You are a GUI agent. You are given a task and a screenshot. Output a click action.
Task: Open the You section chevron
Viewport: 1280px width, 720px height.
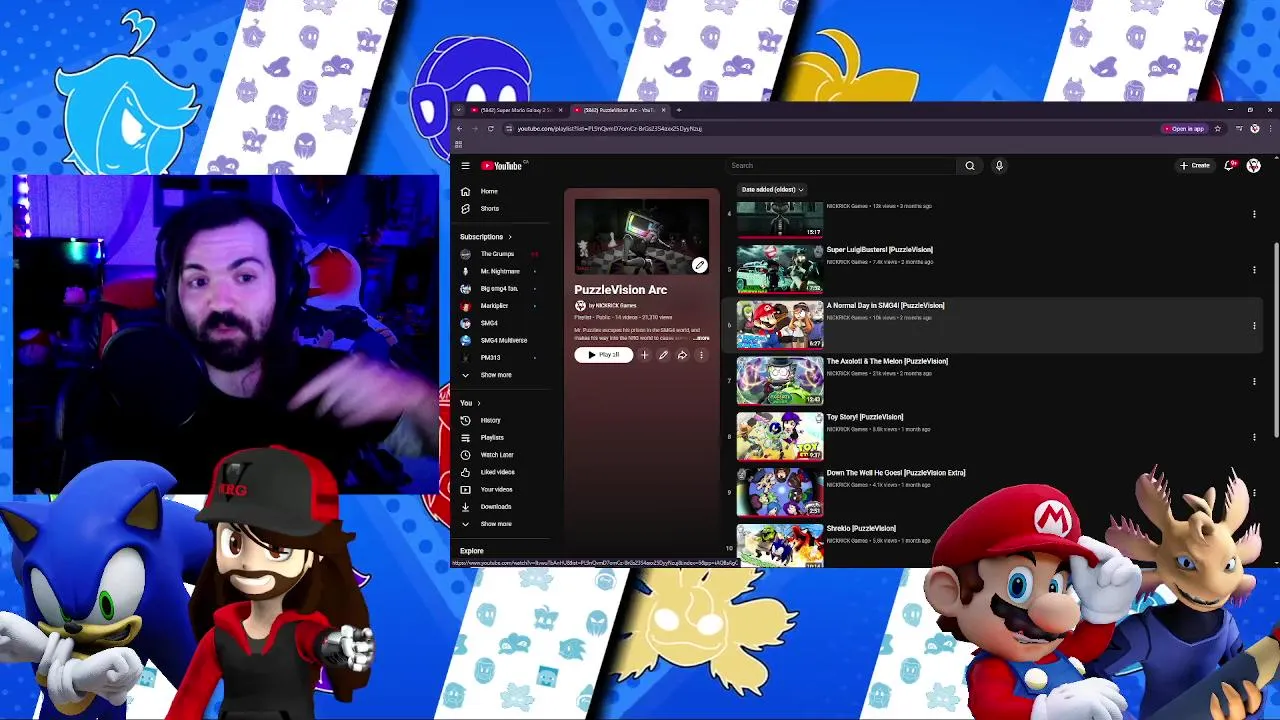(479, 403)
